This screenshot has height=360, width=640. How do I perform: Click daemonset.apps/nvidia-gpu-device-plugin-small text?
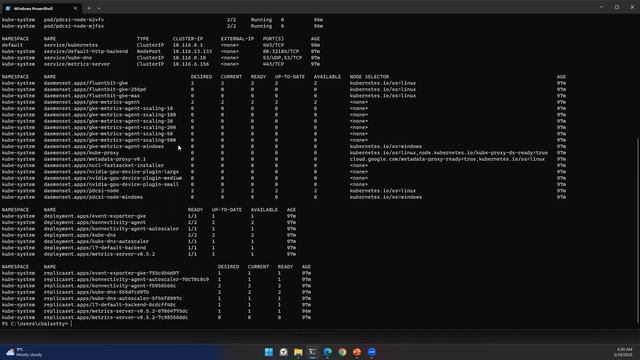pos(111,184)
